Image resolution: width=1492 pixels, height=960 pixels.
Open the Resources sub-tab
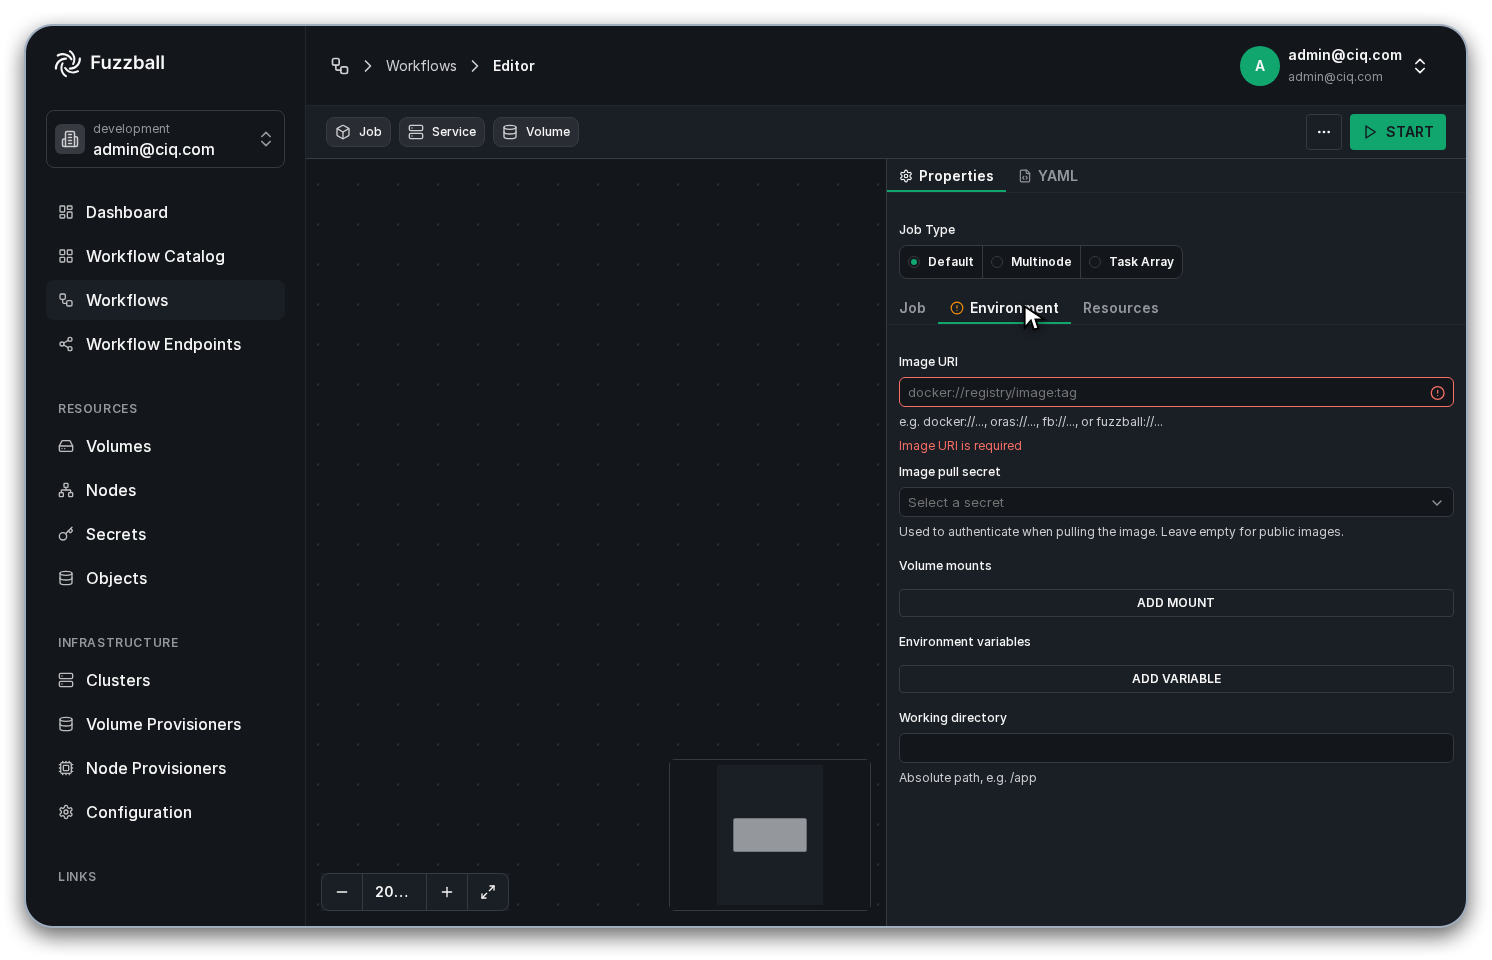pyautogui.click(x=1120, y=308)
